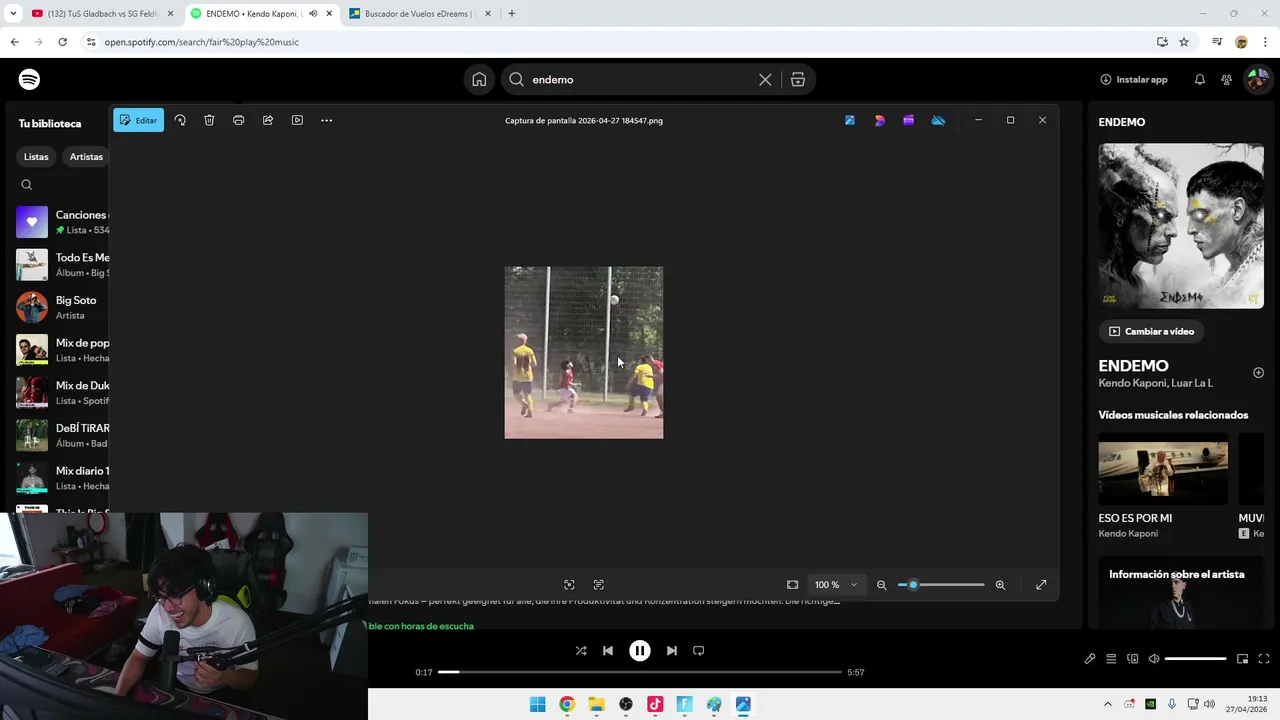Connect to a device in Spotify
1280x720 pixels.
(x=1133, y=659)
